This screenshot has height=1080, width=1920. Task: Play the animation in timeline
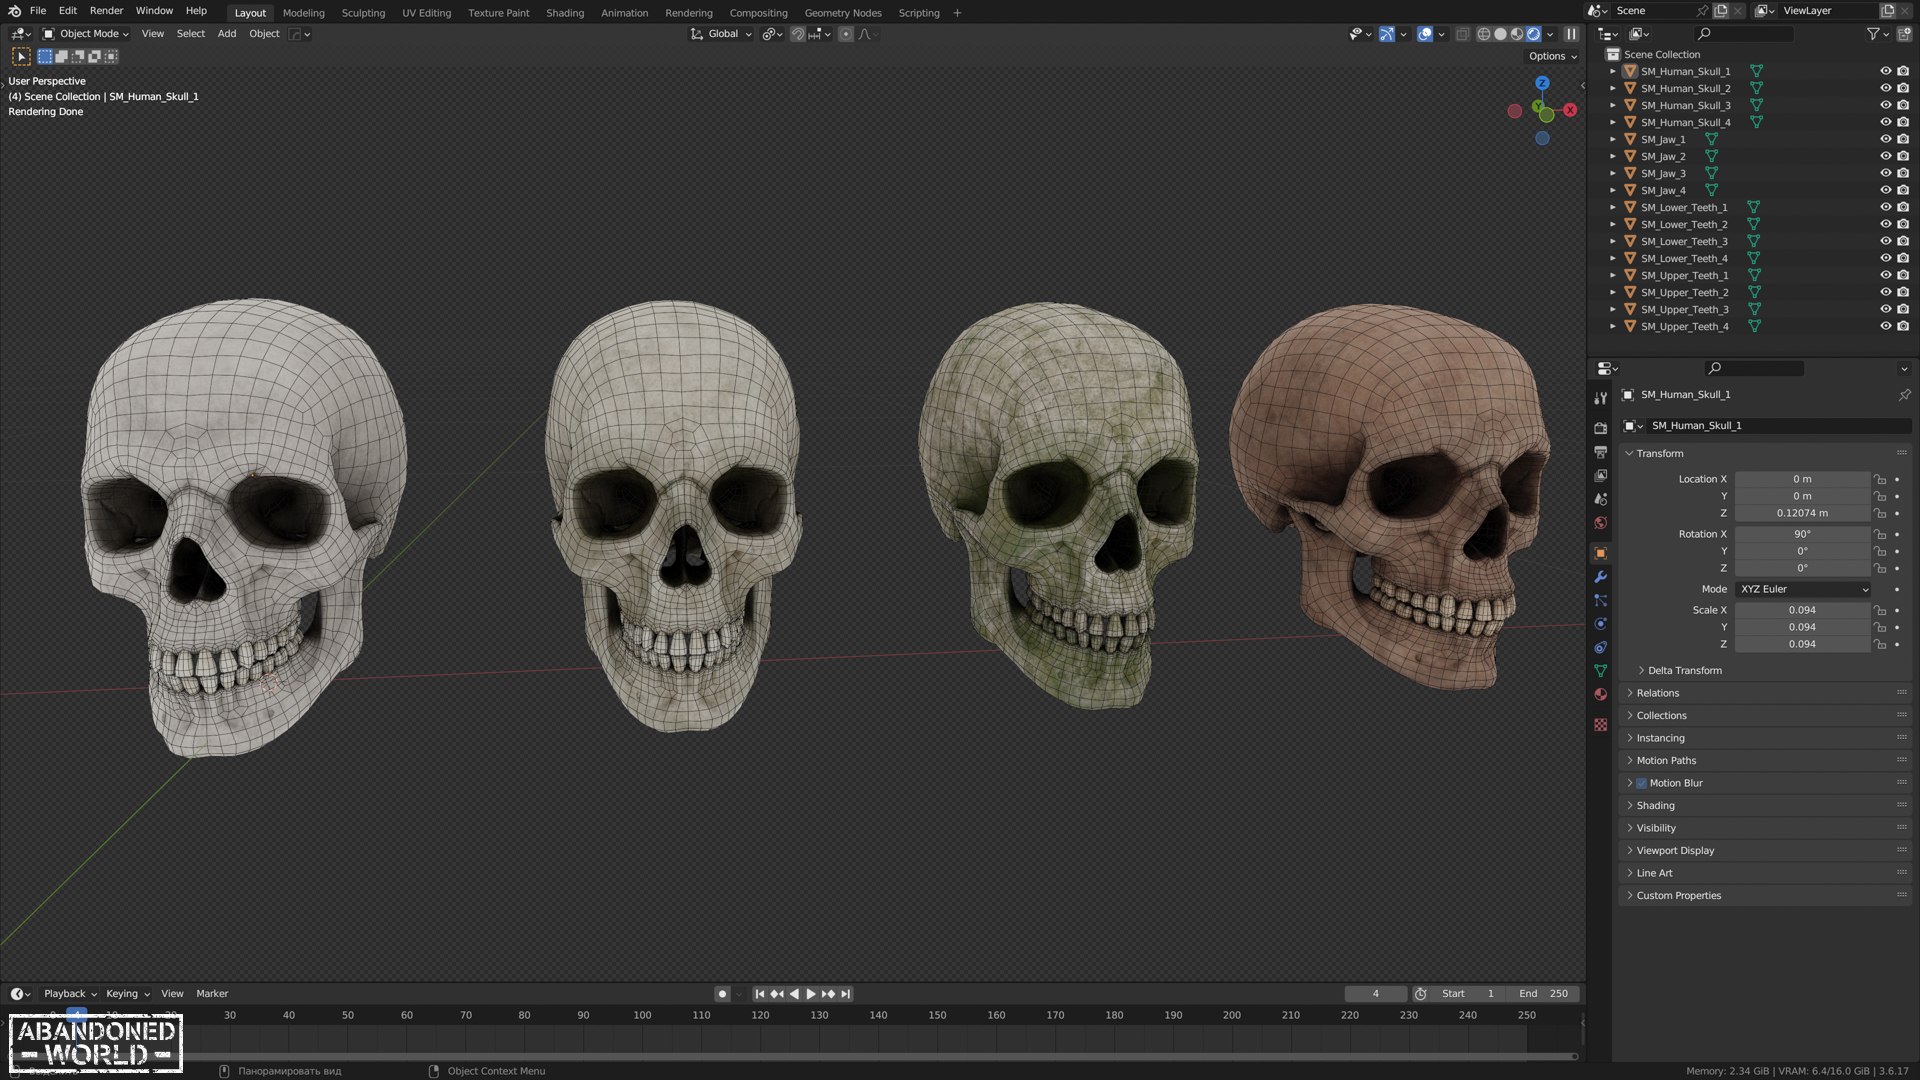[811, 994]
